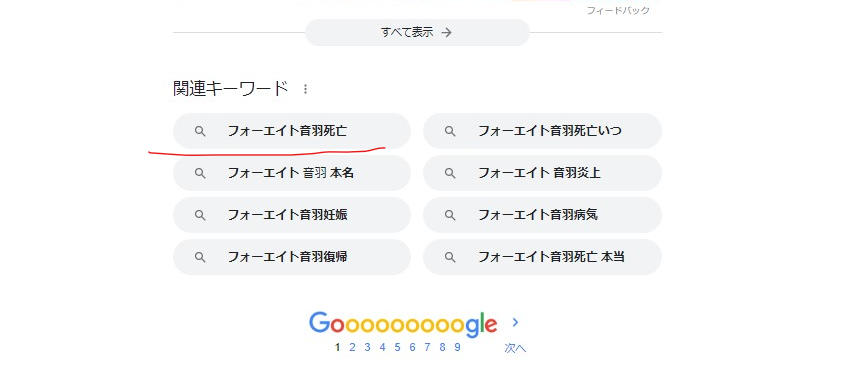Viewport: 844px width, 370px height.
Task: Click search icon beside フォーエイト音羽死亡
Action: coord(200,131)
